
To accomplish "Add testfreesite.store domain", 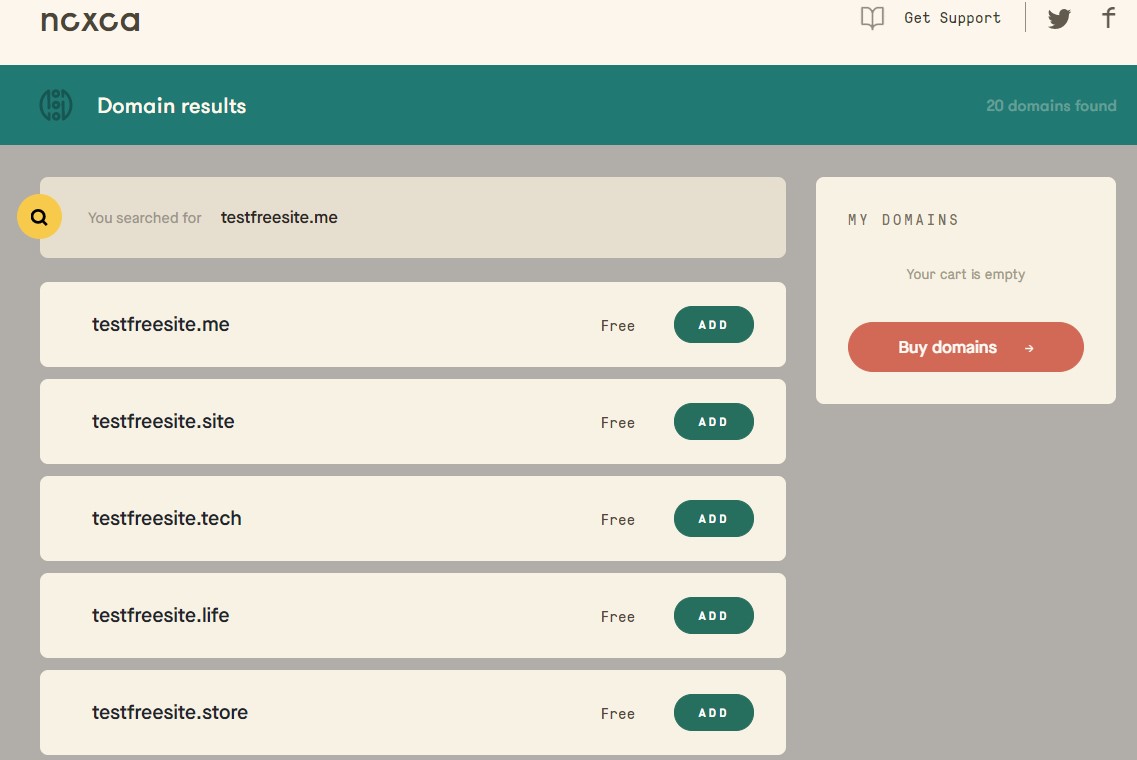I will (713, 713).
